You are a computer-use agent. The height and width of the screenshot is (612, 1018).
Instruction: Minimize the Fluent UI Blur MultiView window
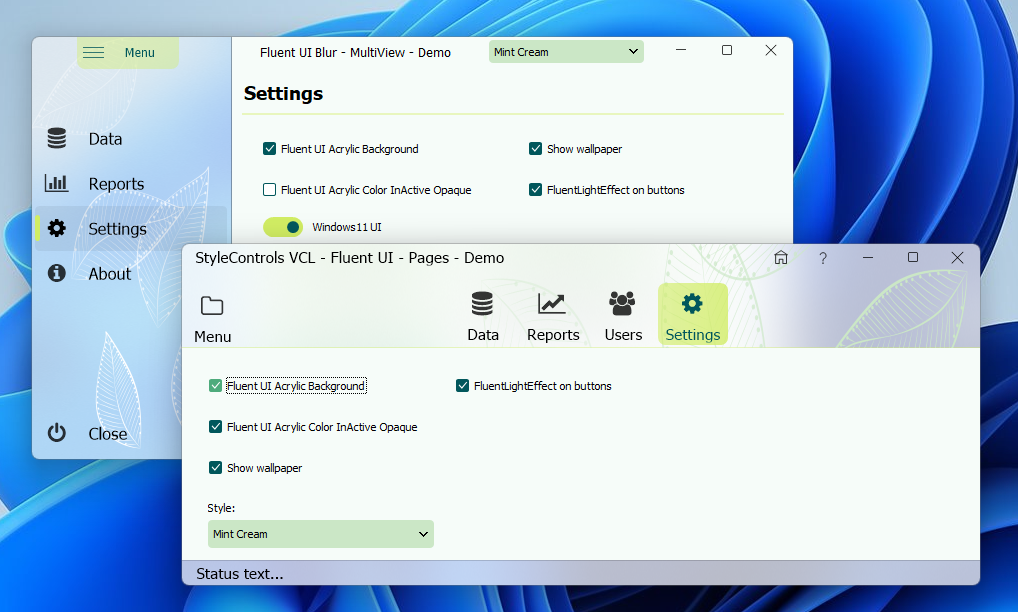click(x=681, y=50)
